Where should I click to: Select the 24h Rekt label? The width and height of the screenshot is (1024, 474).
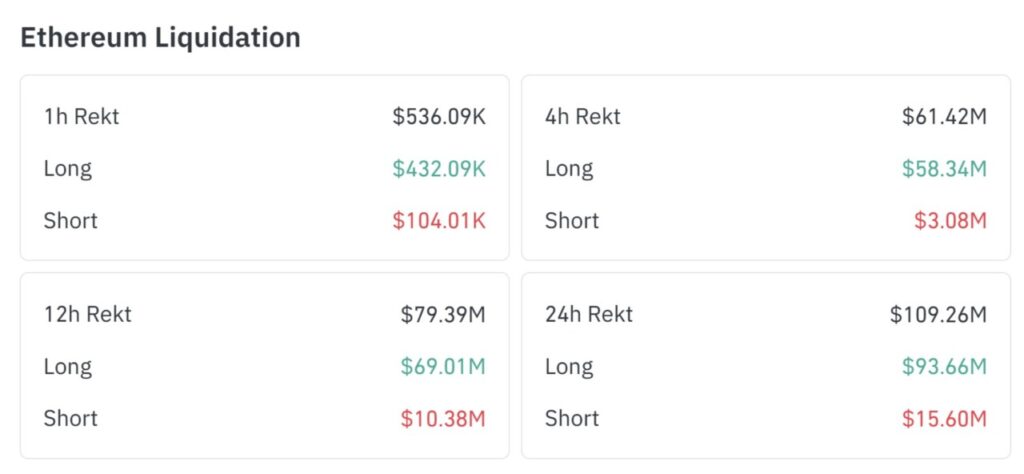(589, 315)
